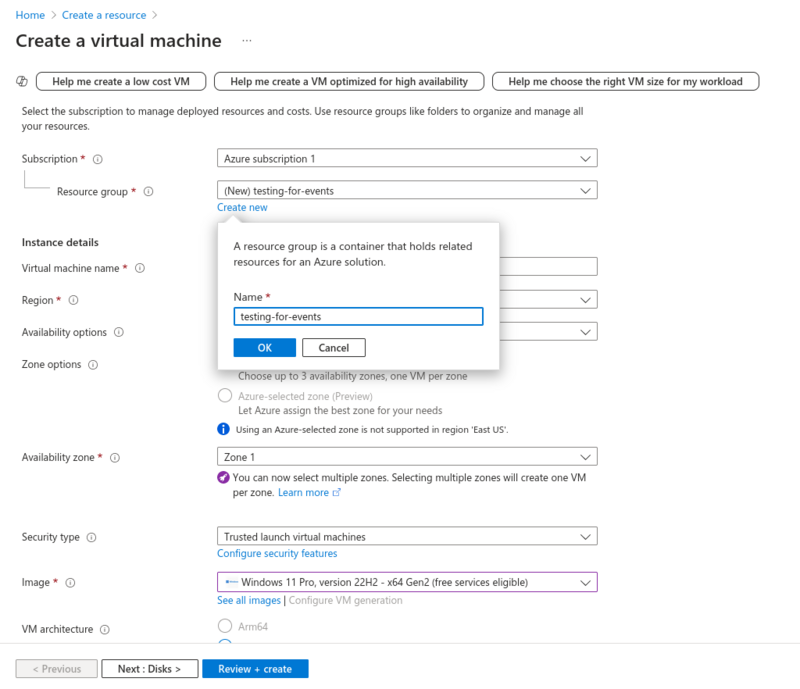Expand the Availability options dropdown arrow
This screenshot has height=689, width=800.
(585, 332)
